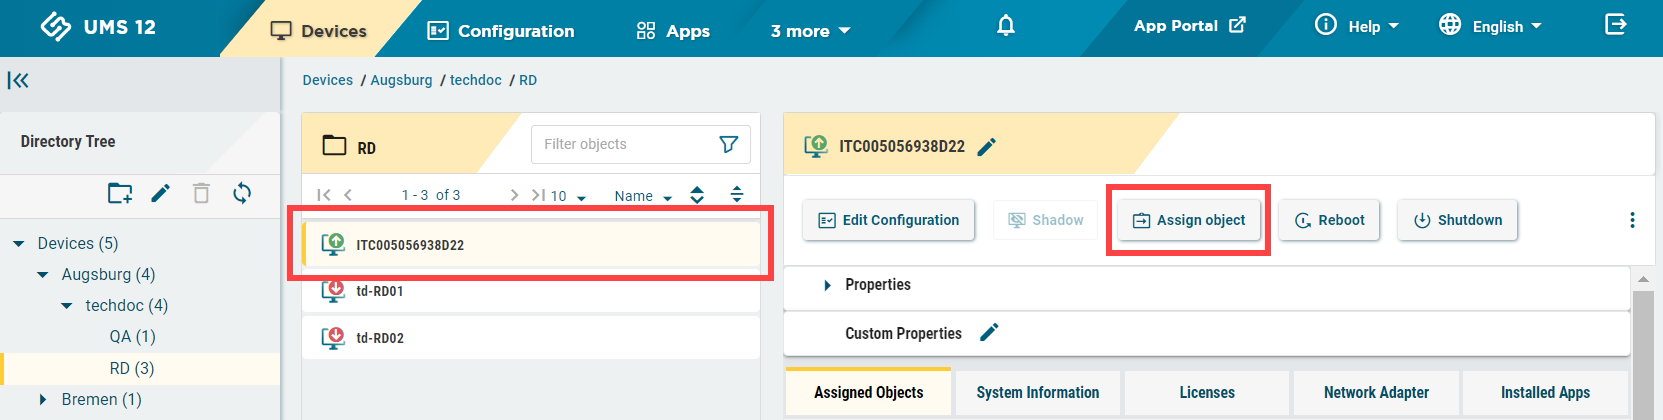The width and height of the screenshot is (1663, 420).
Task: Collapse the directory tree sidebar
Action: pos(18,81)
